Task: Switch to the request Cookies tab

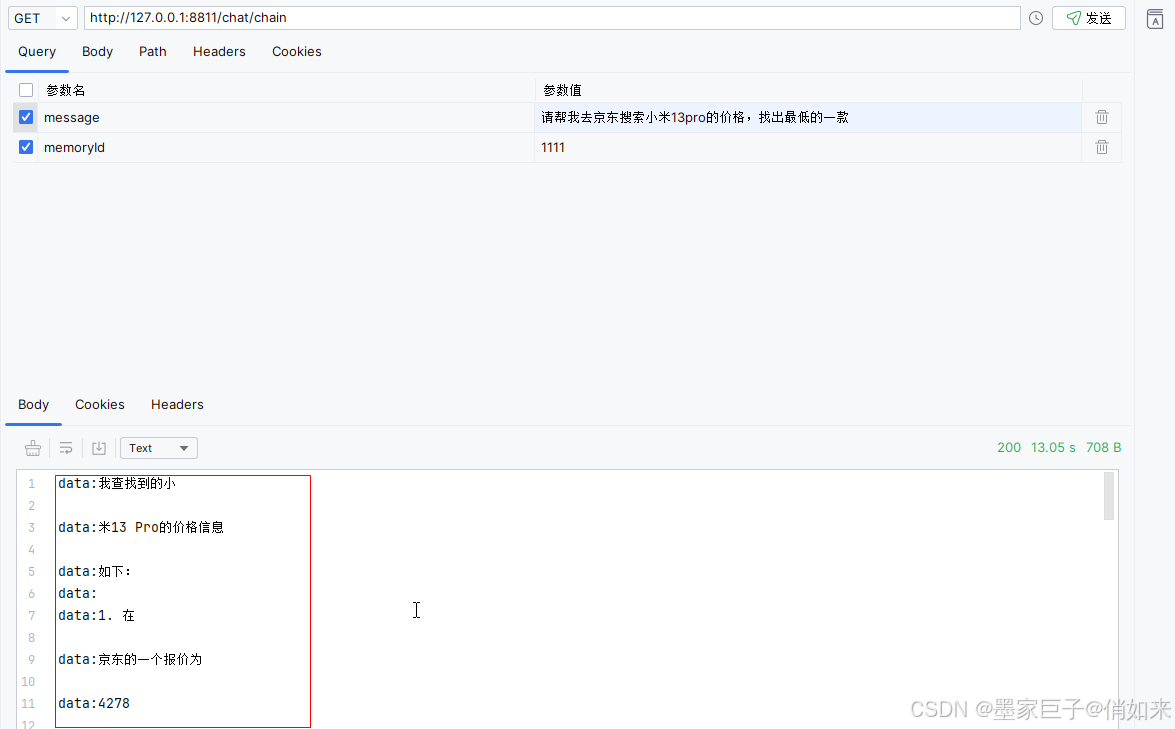Action: click(297, 52)
